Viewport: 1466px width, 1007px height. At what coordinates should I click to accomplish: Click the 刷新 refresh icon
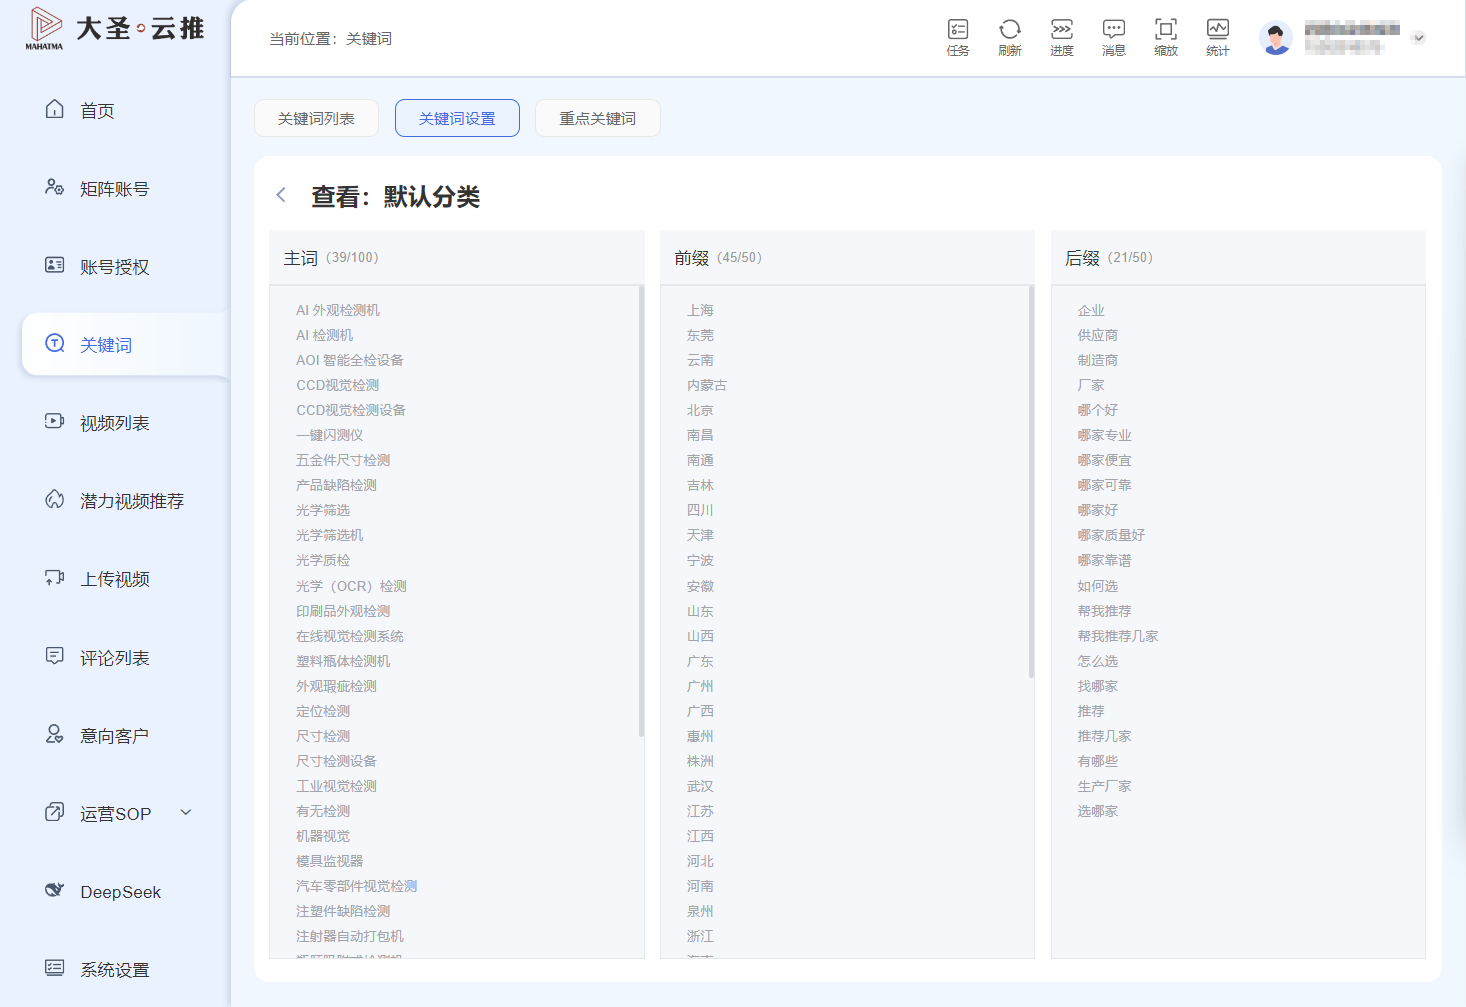(1010, 37)
